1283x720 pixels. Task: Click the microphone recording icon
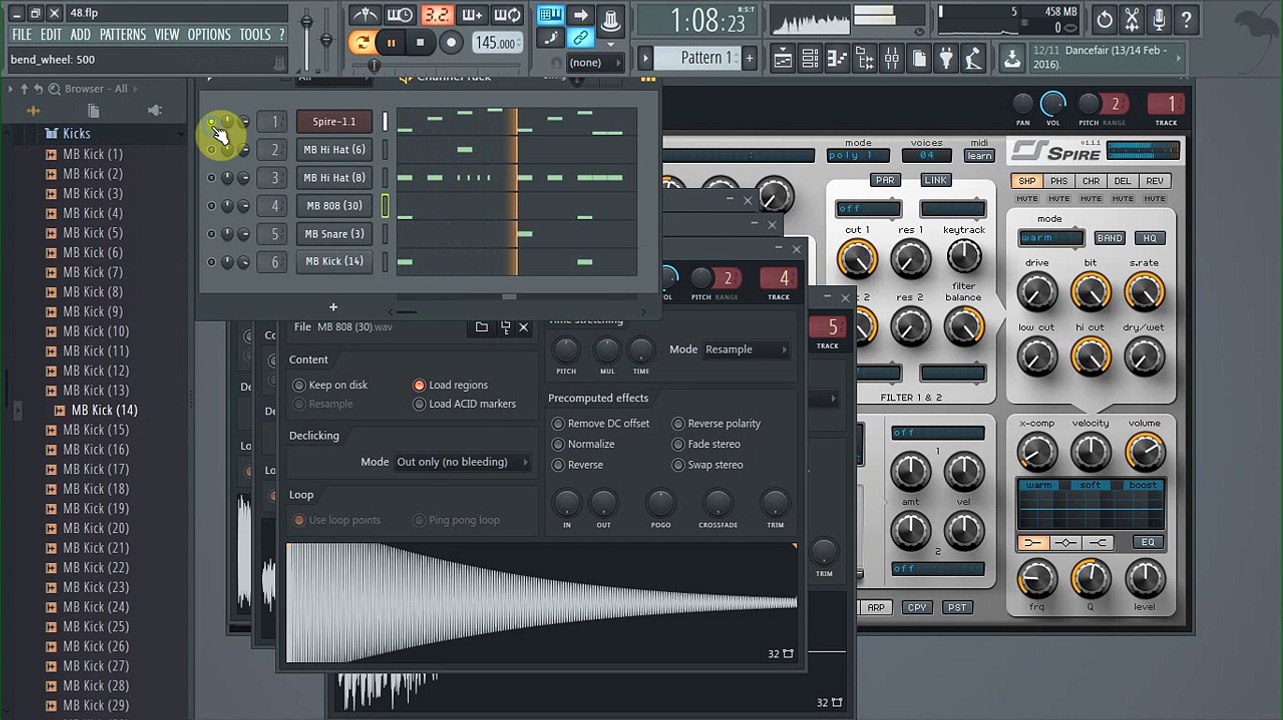tap(1159, 19)
